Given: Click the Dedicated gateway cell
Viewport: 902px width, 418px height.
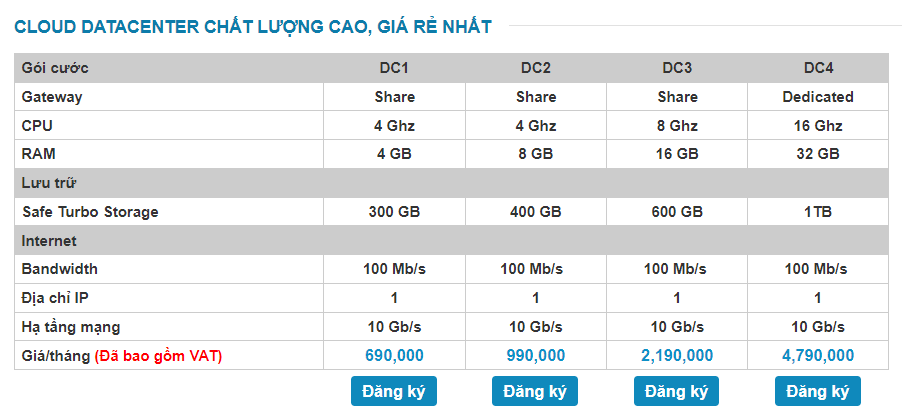Looking at the screenshot, I should coord(818,97).
